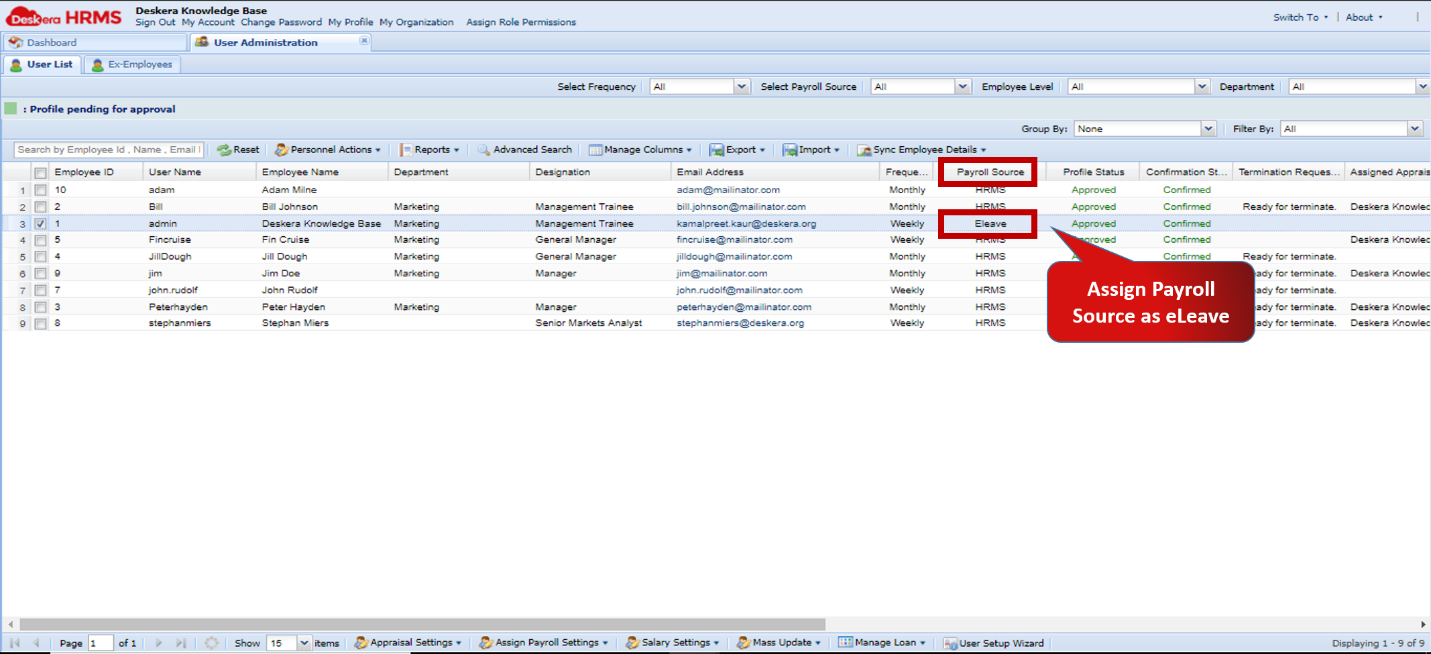1431x654 pixels.
Task: Uncheck the selected admin row checkbox
Action: (41, 224)
